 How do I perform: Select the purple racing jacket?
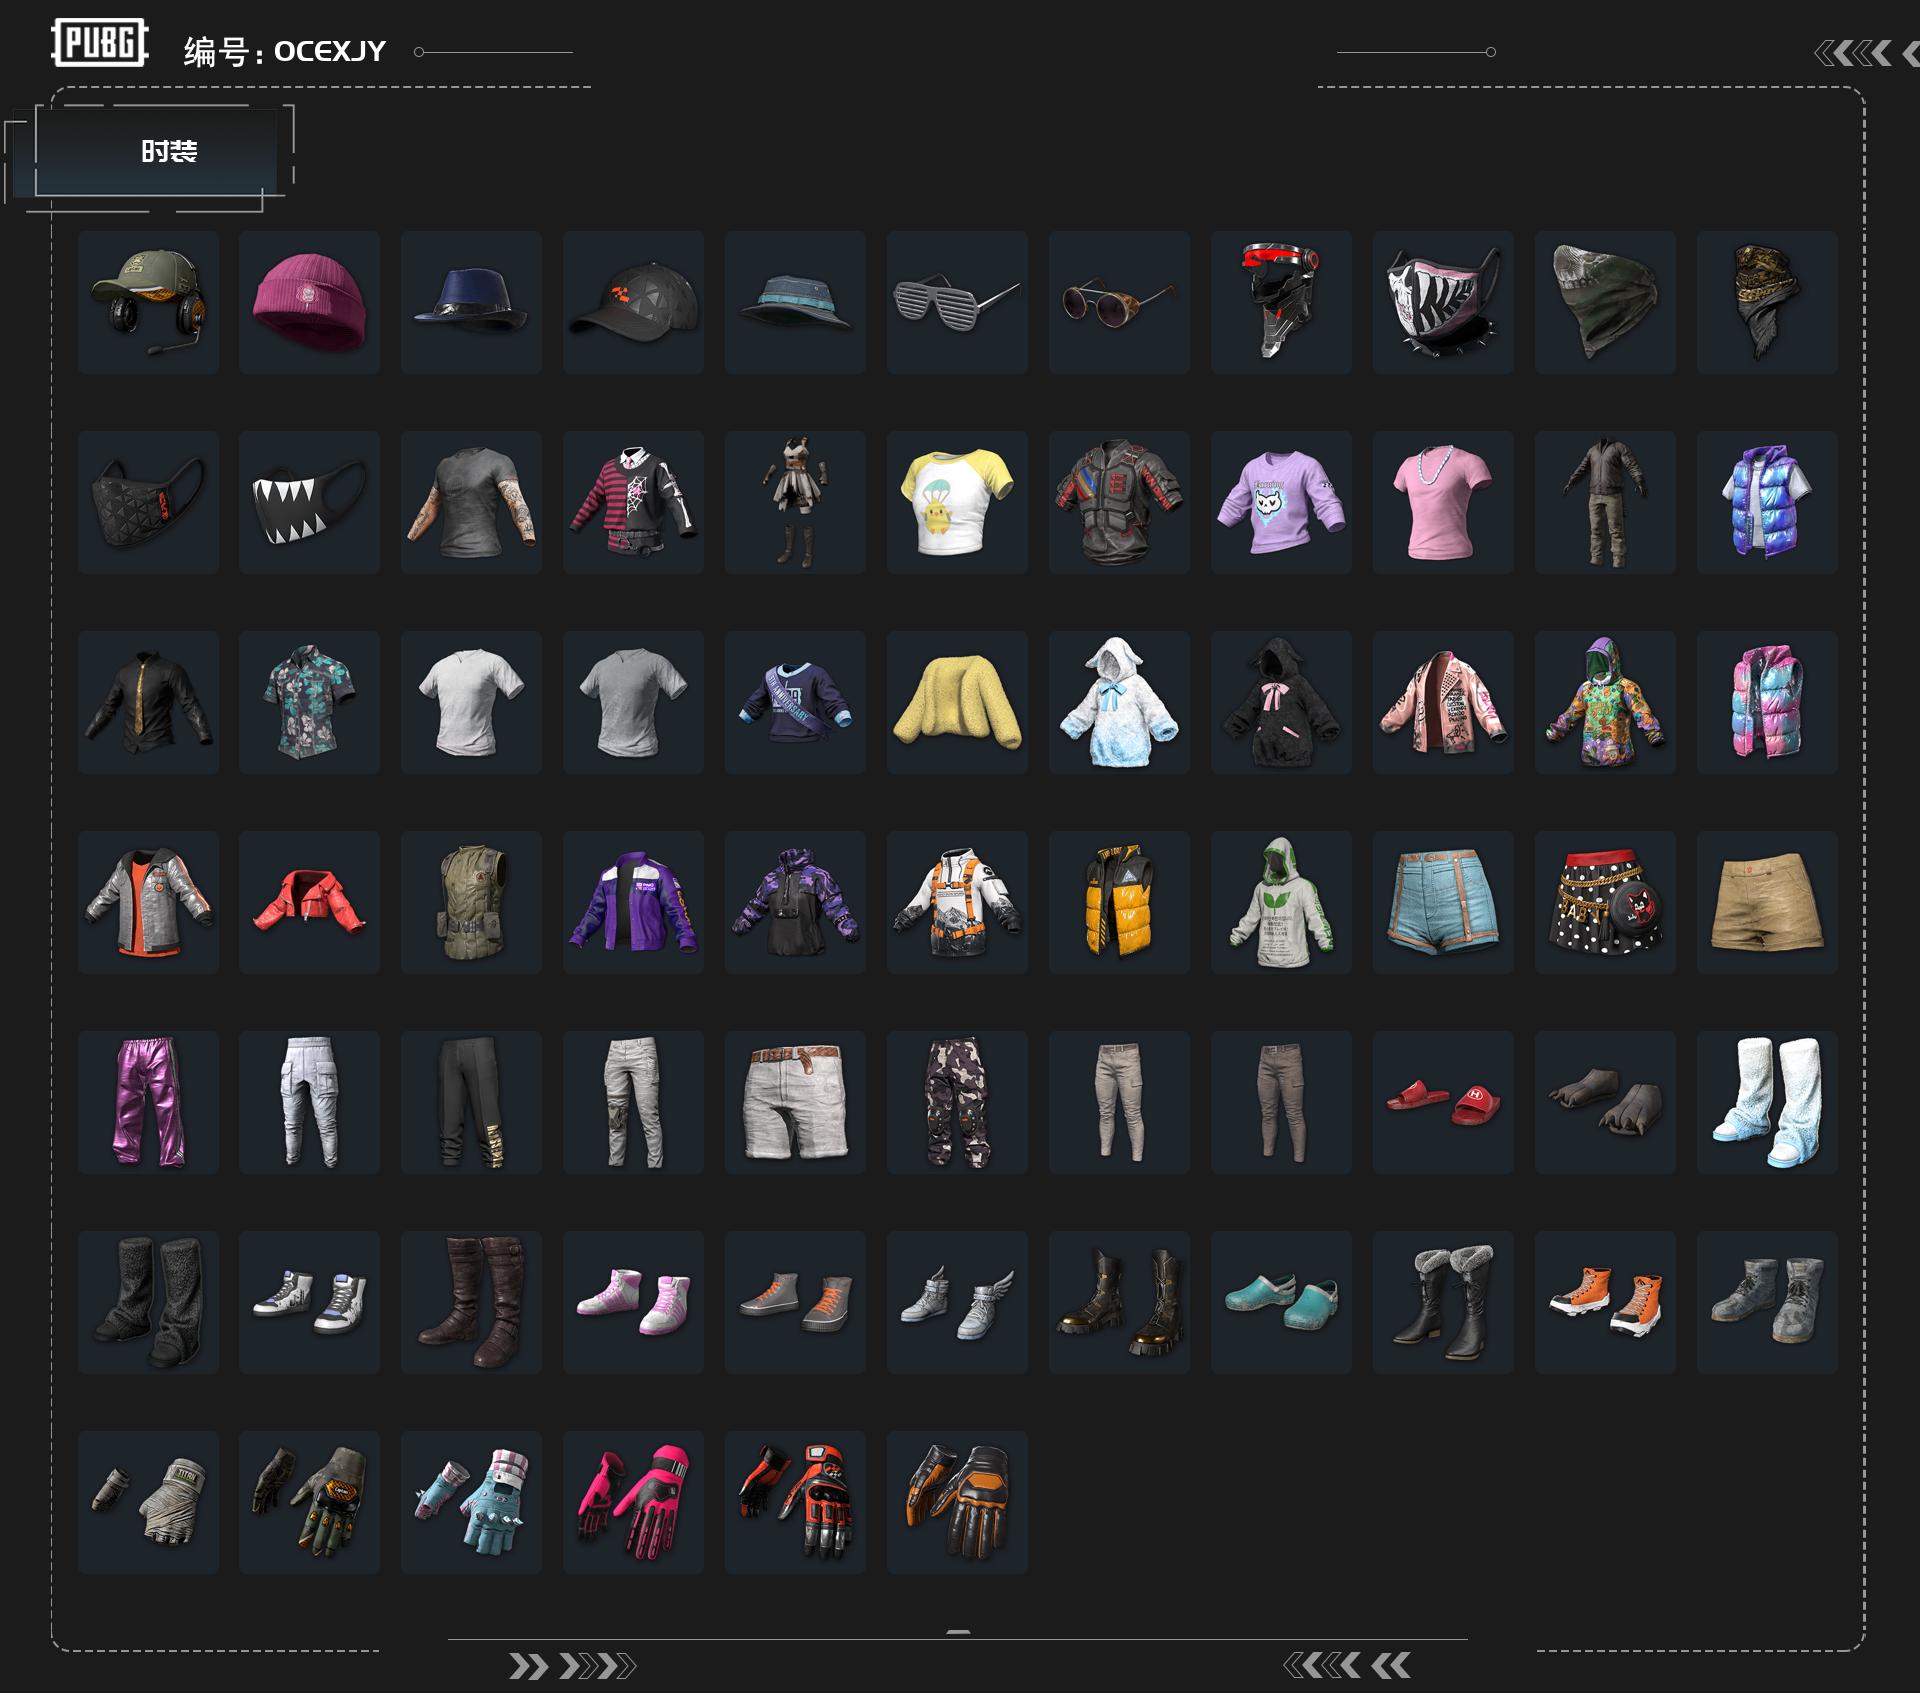634,903
